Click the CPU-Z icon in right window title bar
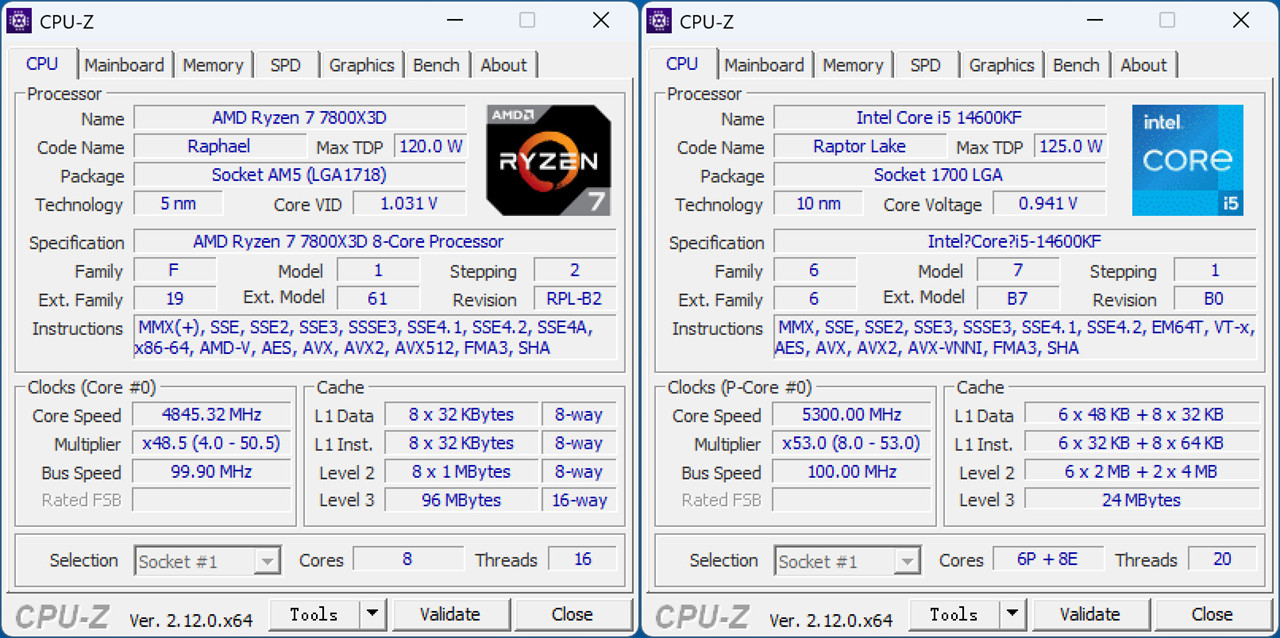 tap(660, 20)
